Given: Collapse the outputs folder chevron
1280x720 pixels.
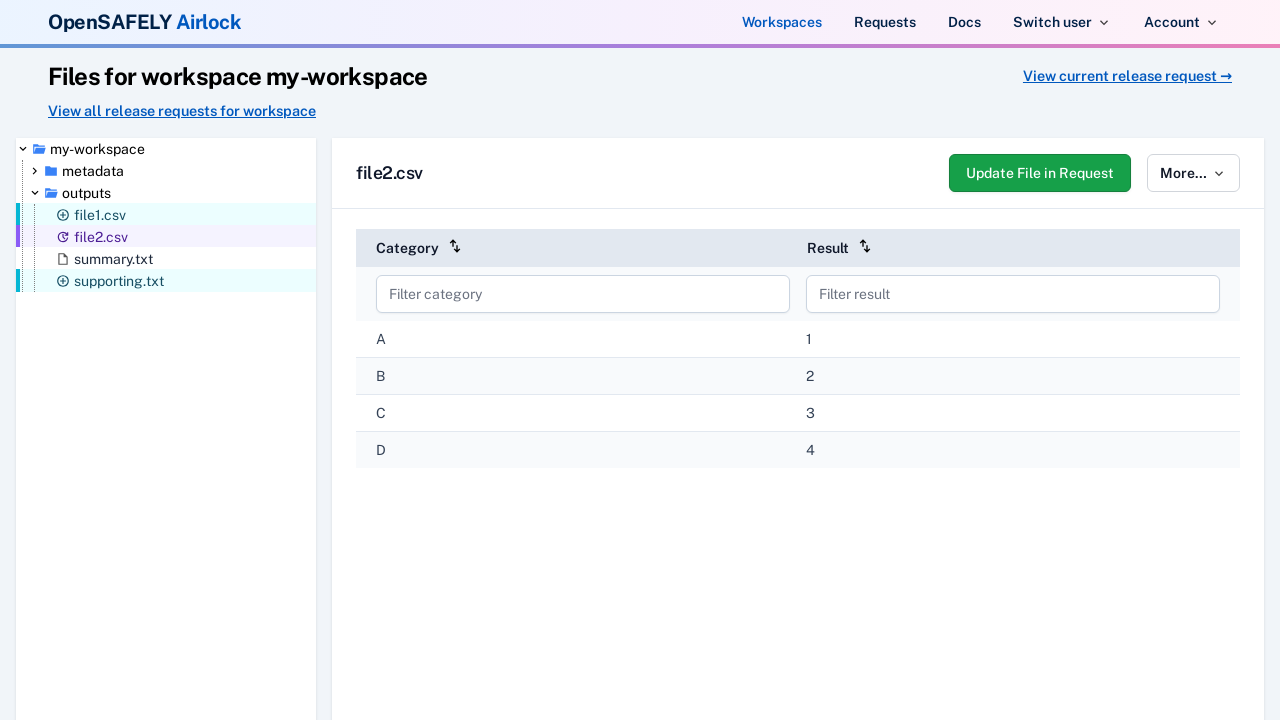Looking at the screenshot, I should click(x=35, y=193).
